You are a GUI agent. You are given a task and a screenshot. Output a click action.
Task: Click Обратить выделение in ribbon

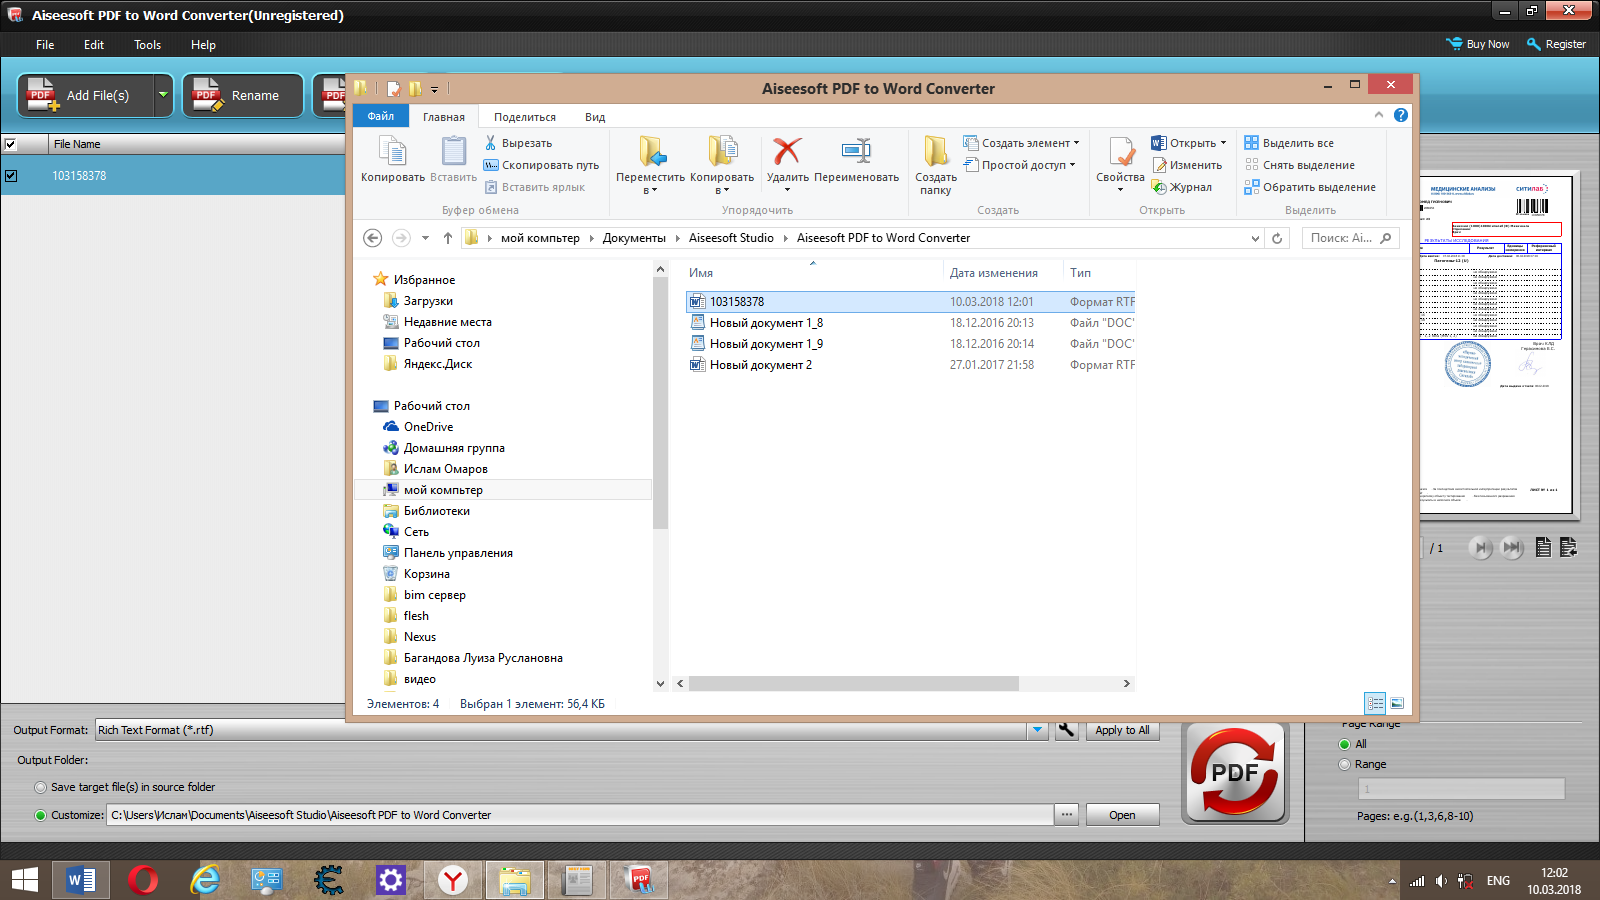(x=1310, y=187)
